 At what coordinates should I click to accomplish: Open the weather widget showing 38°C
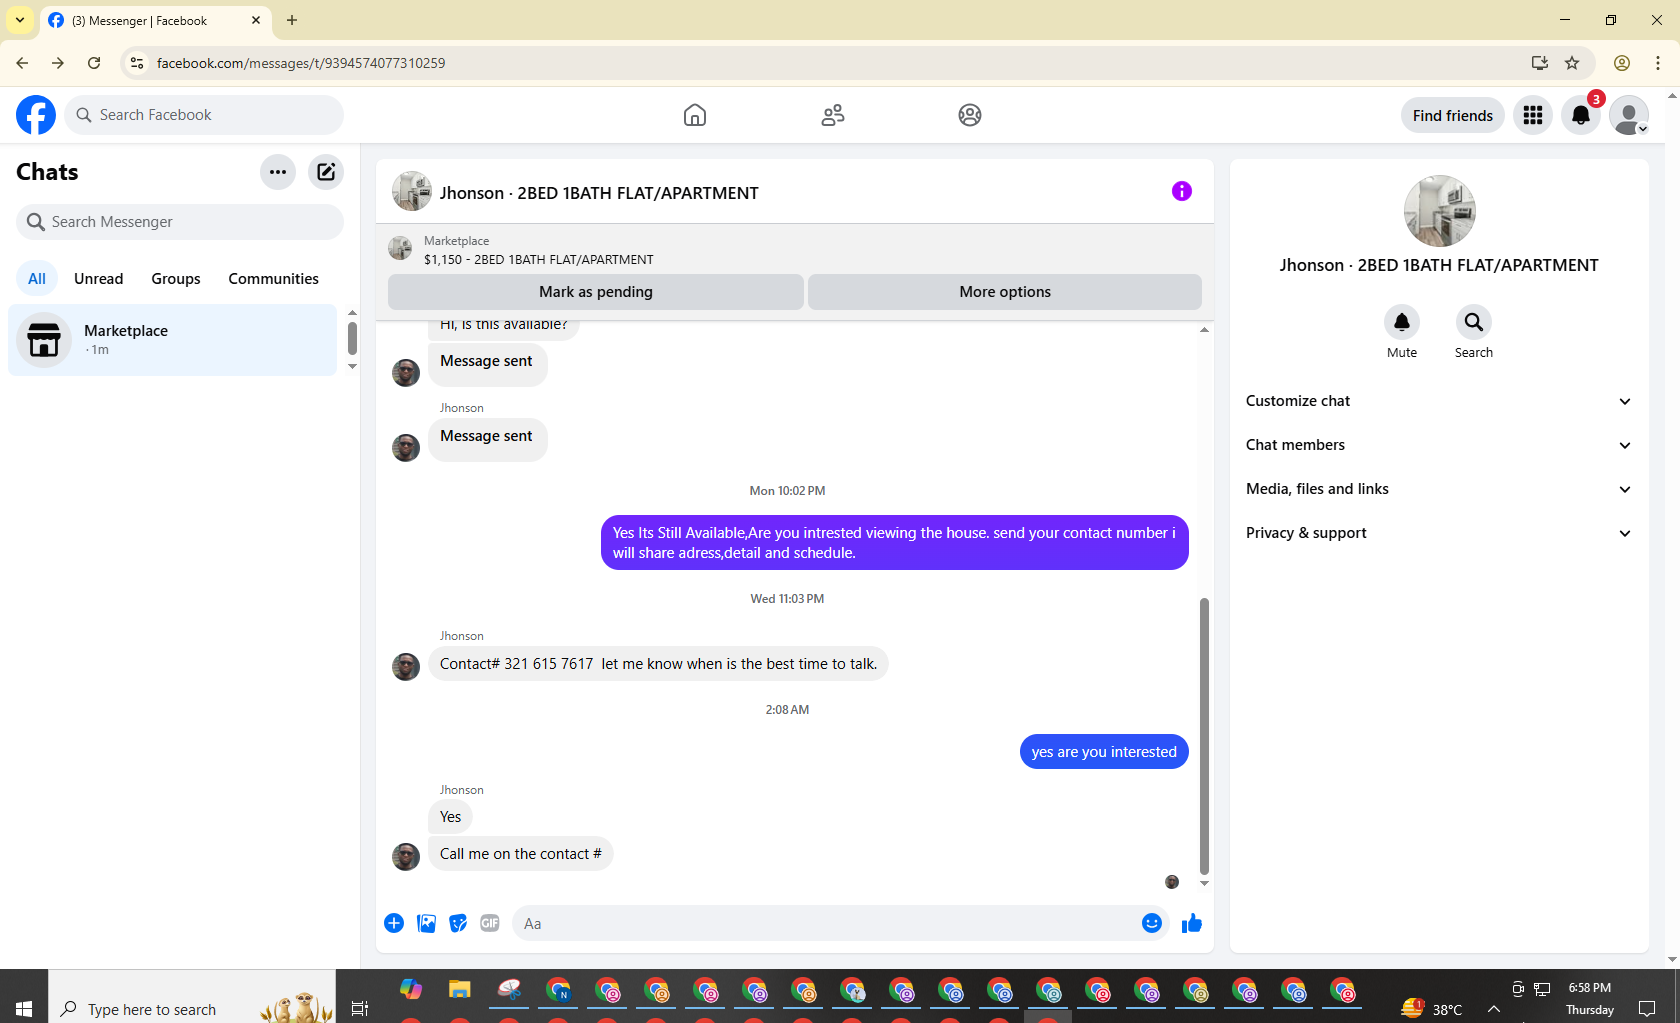[1432, 1009]
